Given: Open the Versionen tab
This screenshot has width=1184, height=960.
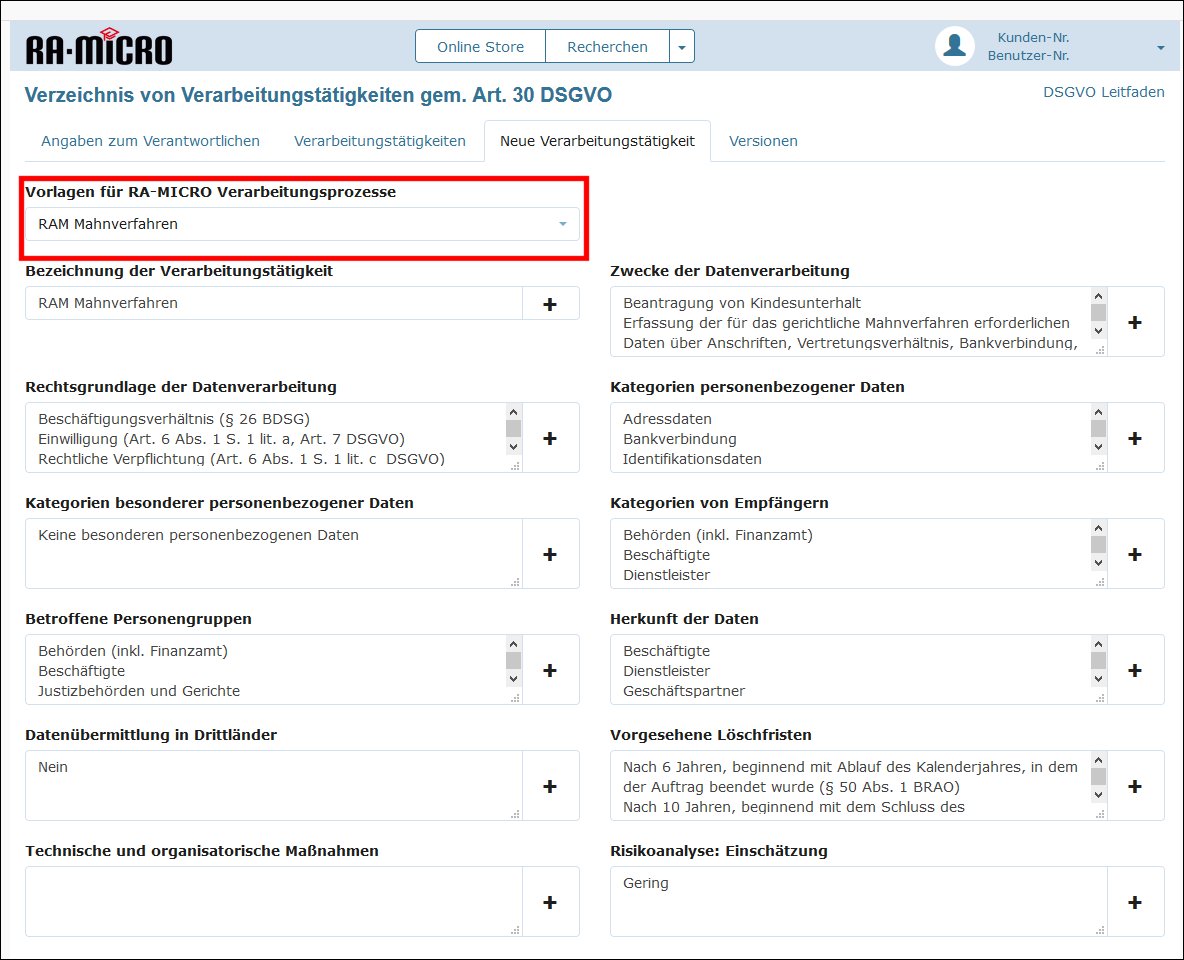Looking at the screenshot, I should [x=763, y=141].
